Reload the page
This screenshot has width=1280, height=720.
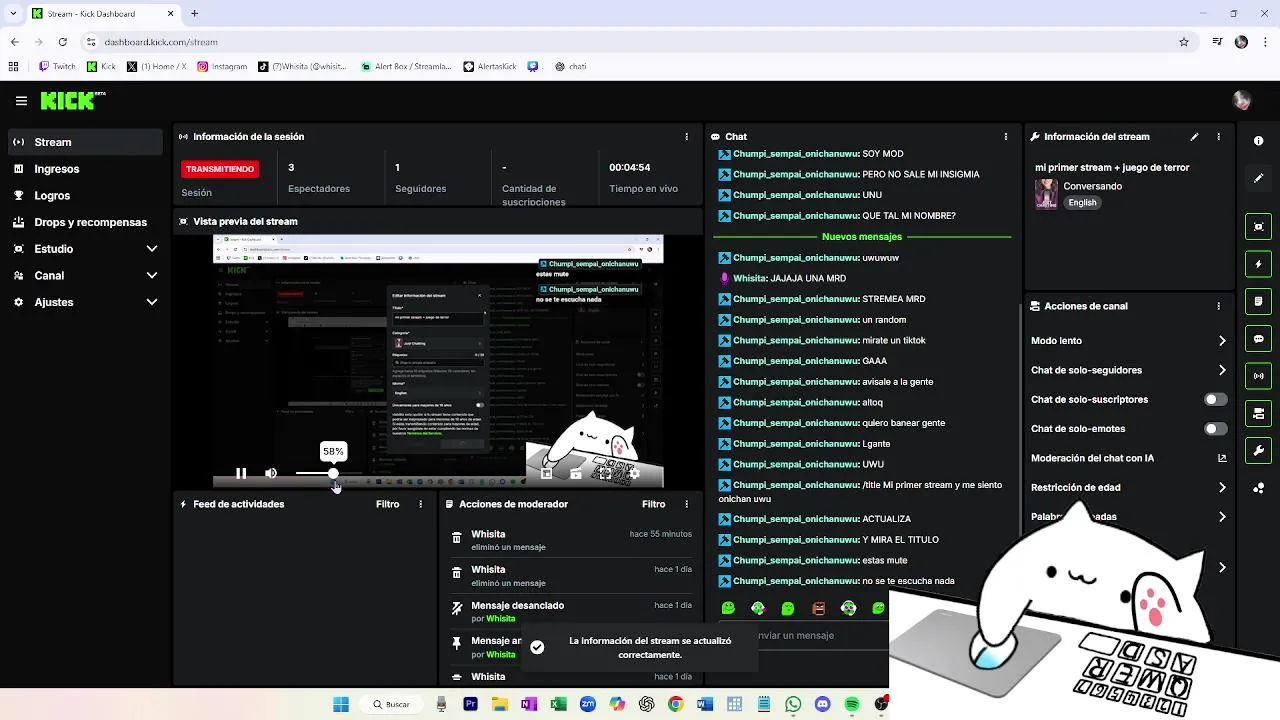point(62,42)
